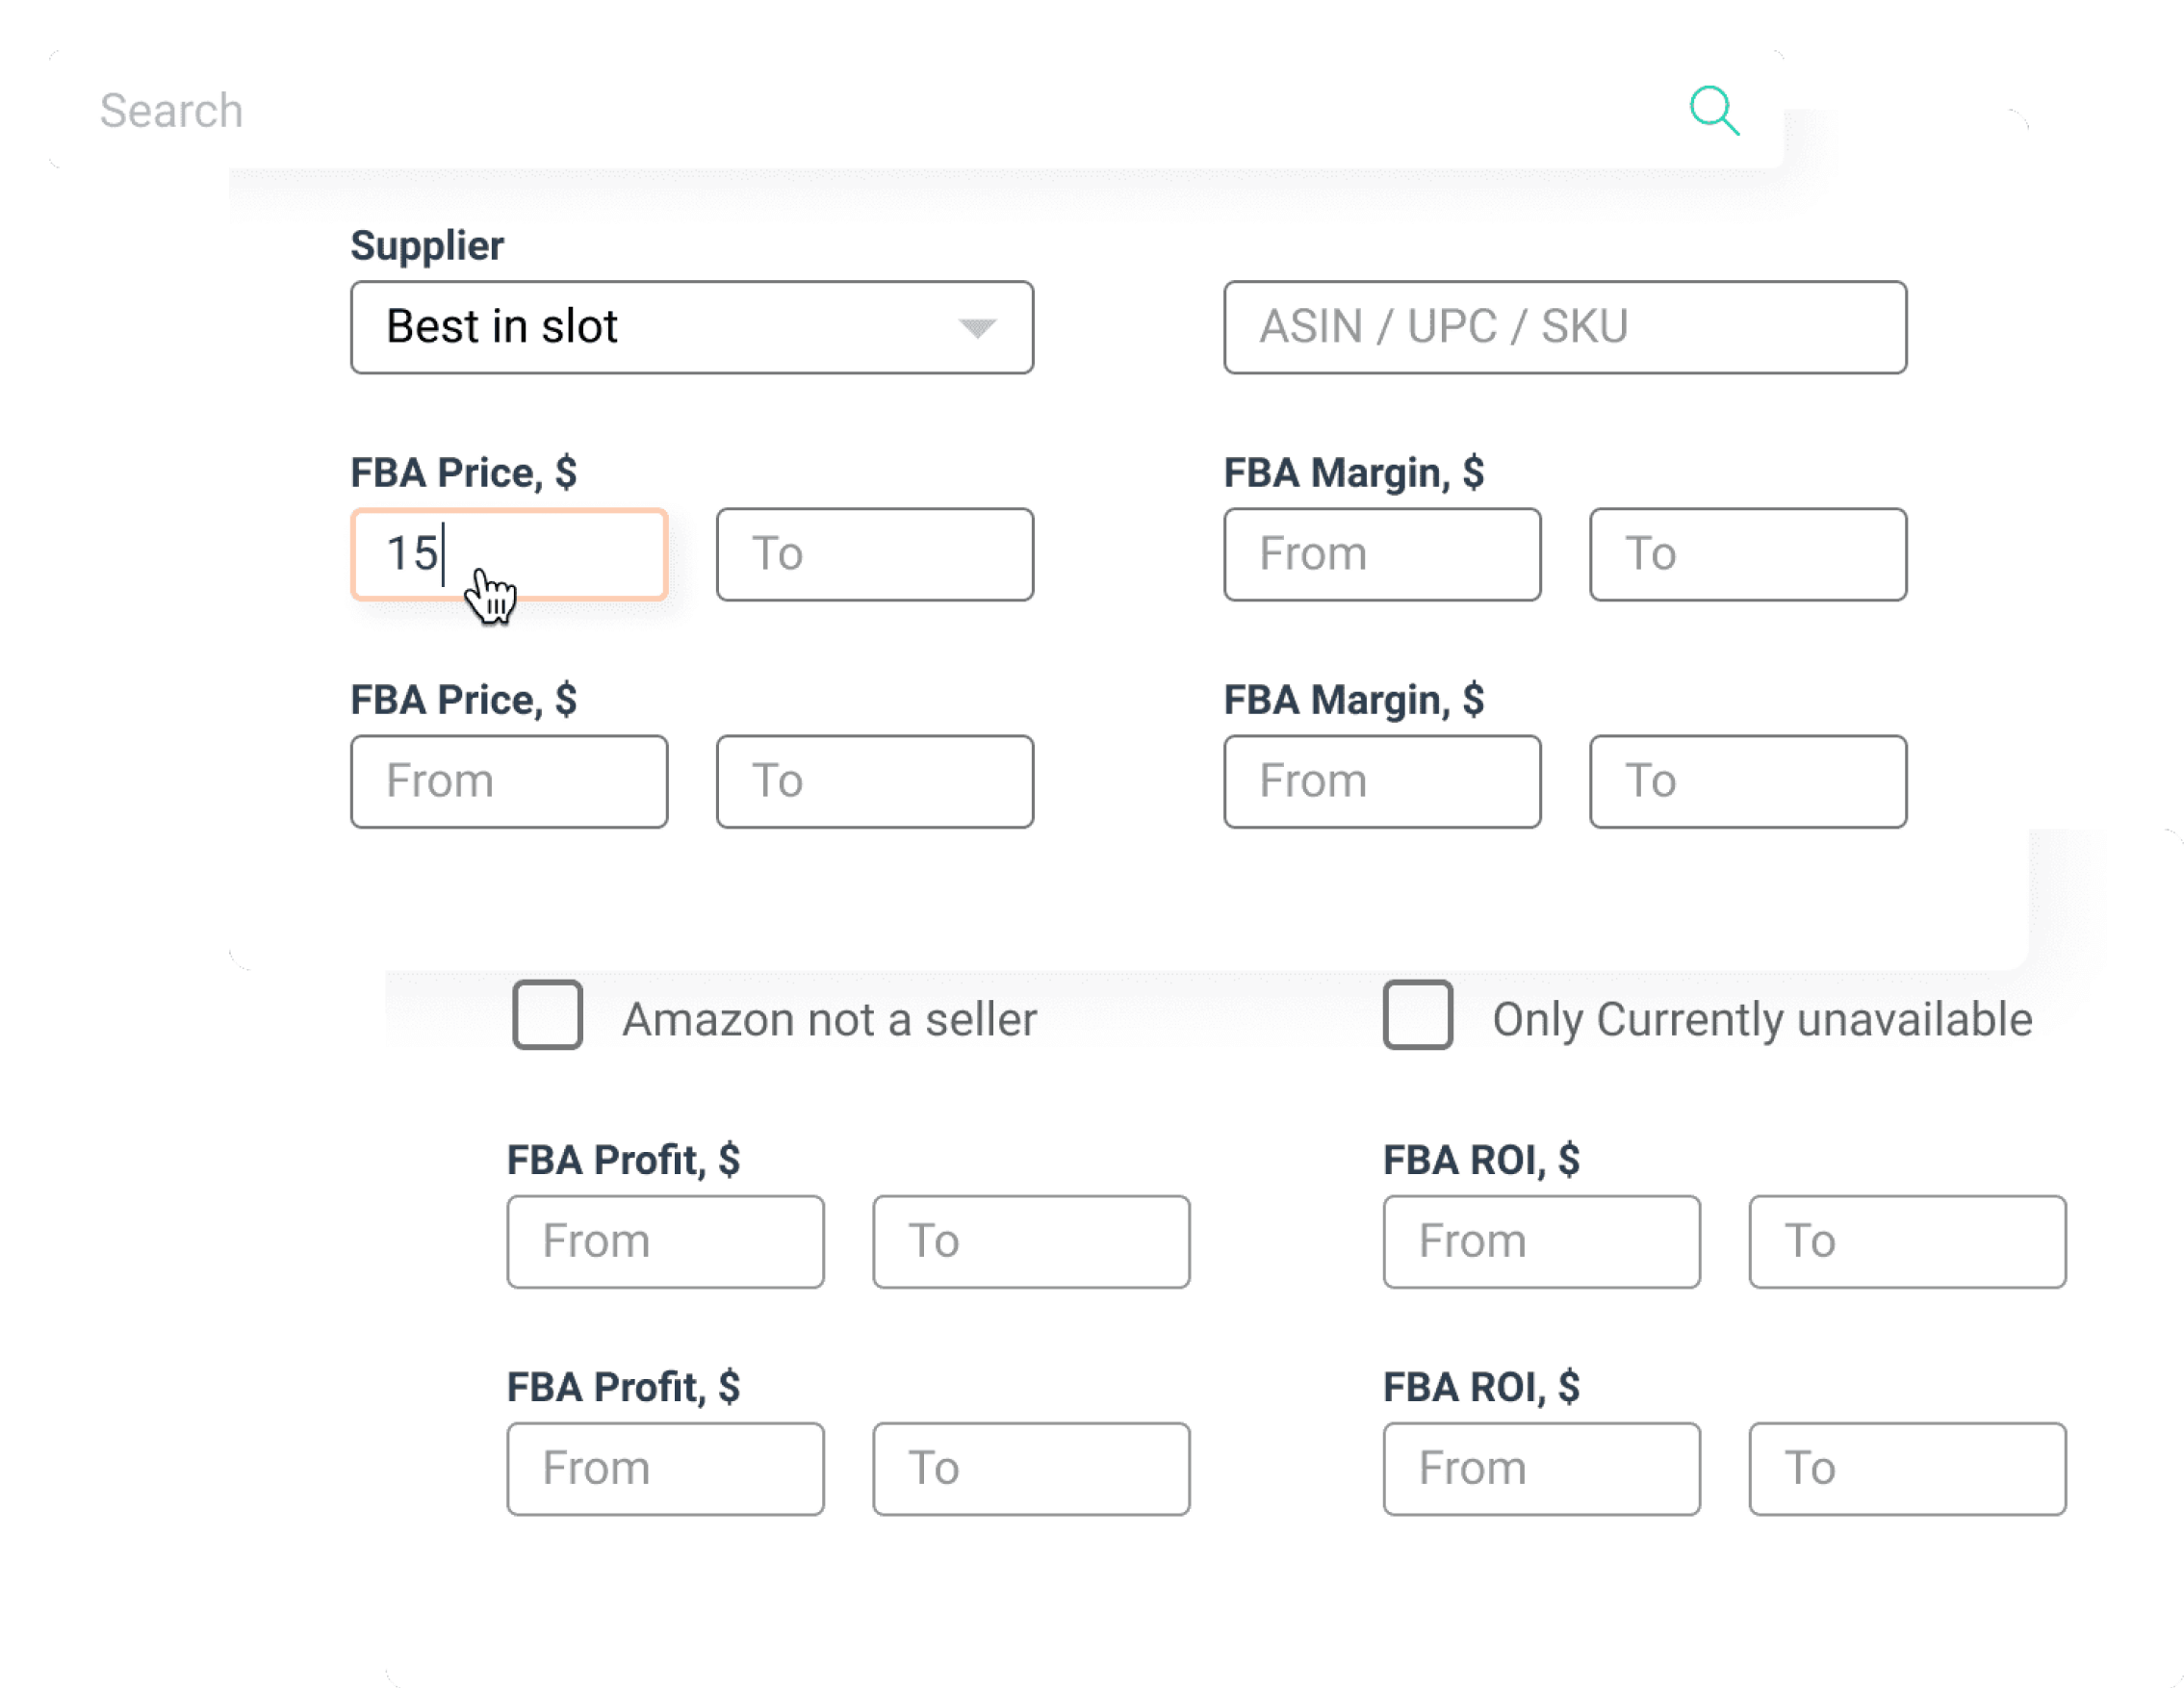This screenshot has height=1688, width=2184.
Task: Focus the lower FBA Profit From field
Action: pos(665,1468)
